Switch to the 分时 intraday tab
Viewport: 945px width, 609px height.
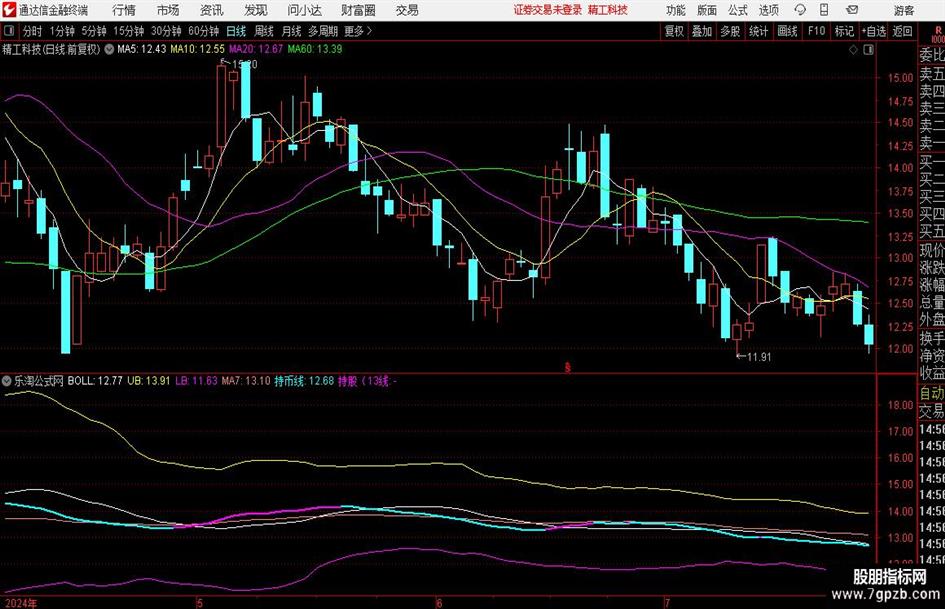point(33,31)
